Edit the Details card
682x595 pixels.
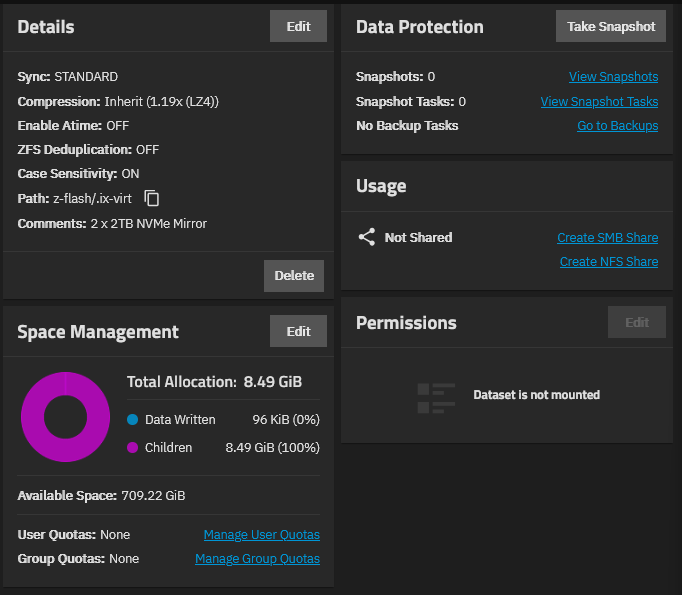point(298,26)
